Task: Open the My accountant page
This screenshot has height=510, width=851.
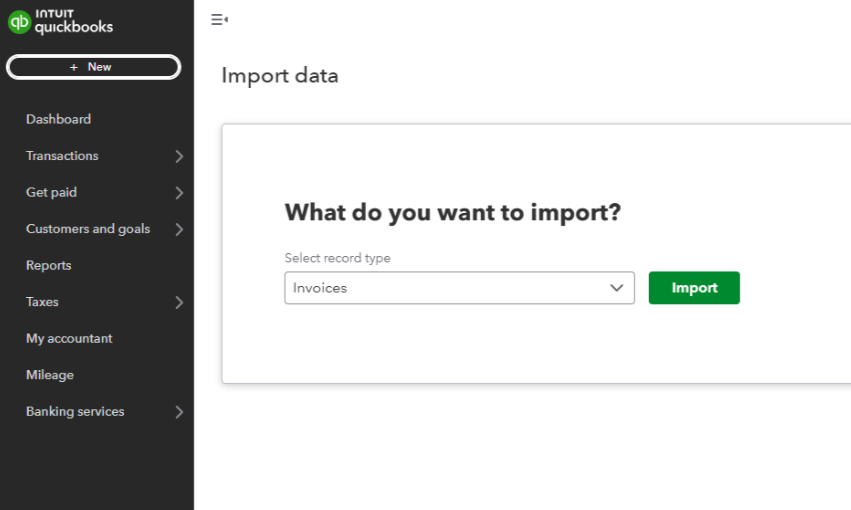Action: pos(69,338)
